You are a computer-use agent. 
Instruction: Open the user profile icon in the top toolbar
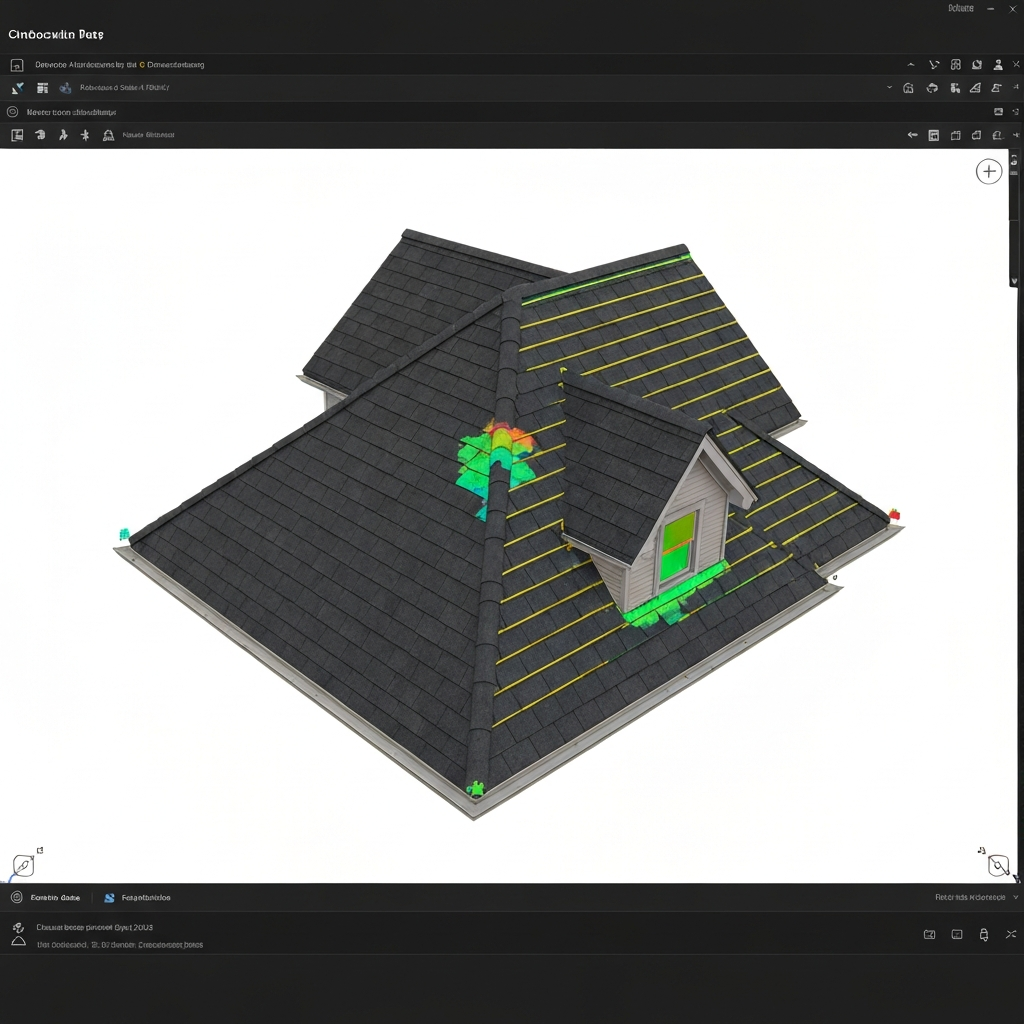tap(998, 65)
